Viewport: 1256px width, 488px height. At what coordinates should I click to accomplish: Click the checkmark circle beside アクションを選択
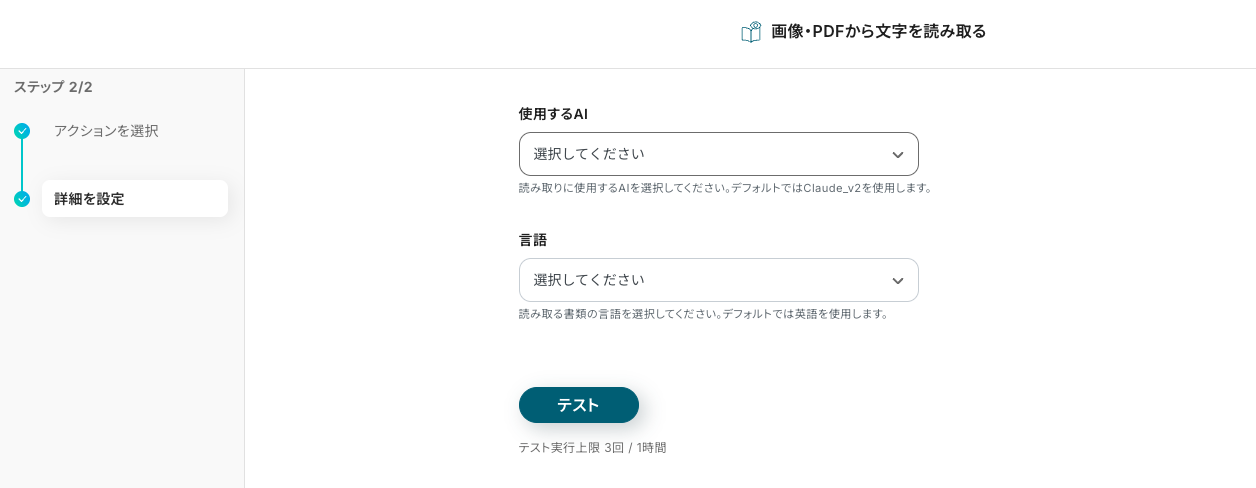(x=22, y=131)
